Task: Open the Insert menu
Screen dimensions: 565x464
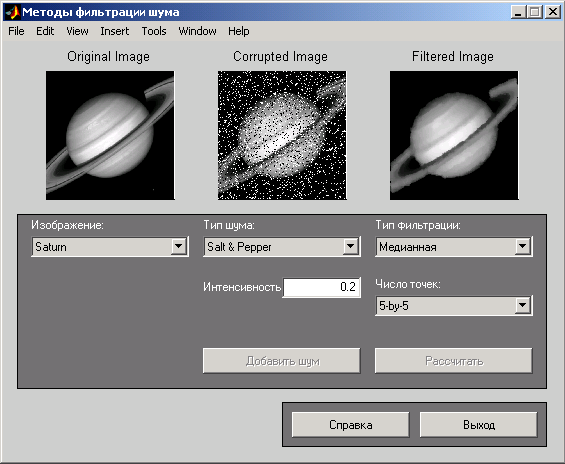Action: (115, 31)
